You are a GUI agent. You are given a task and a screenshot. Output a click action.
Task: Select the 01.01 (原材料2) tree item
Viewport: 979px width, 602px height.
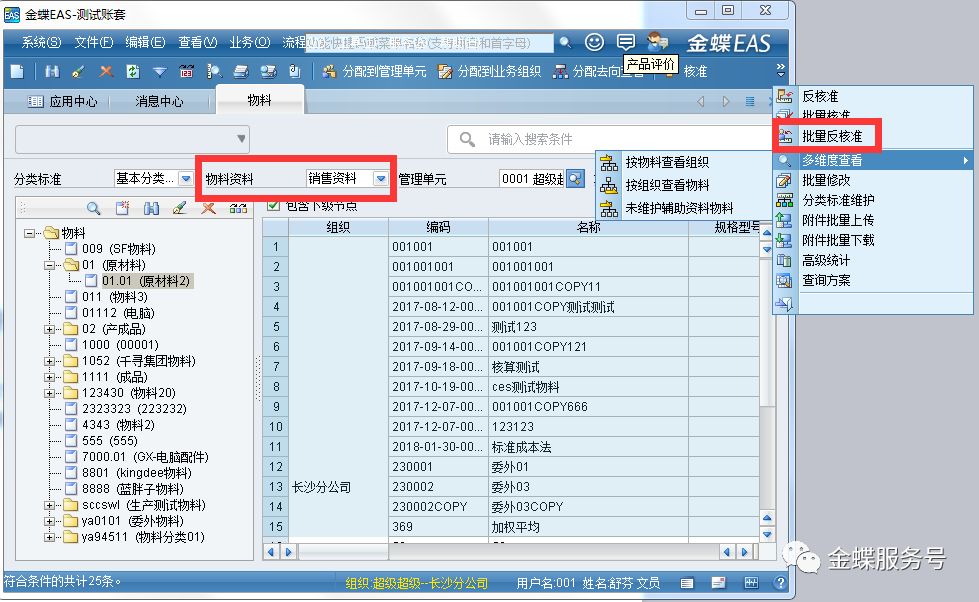[145, 281]
